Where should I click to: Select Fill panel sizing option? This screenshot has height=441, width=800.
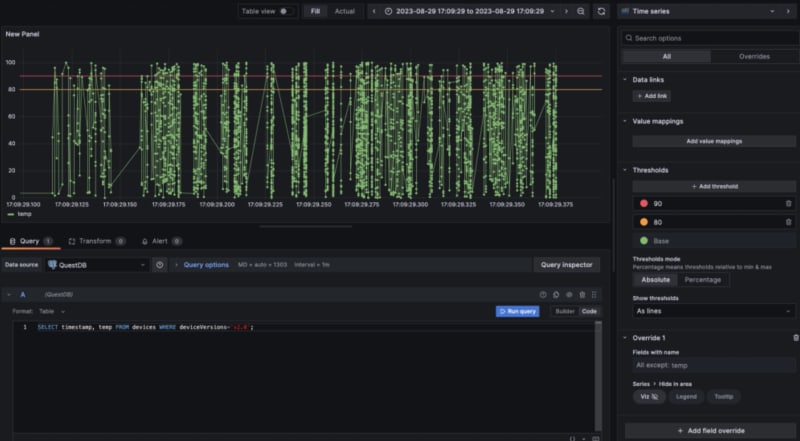(315, 11)
